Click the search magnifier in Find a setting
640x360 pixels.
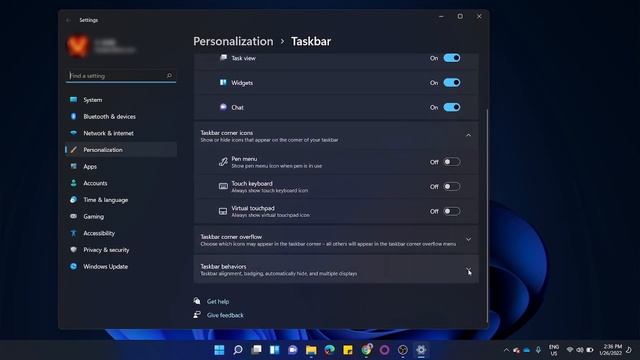tap(169, 76)
